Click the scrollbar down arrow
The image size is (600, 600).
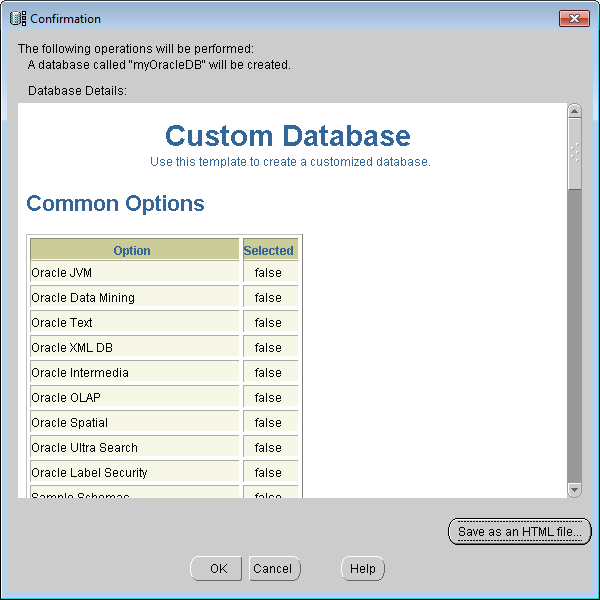(x=574, y=490)
